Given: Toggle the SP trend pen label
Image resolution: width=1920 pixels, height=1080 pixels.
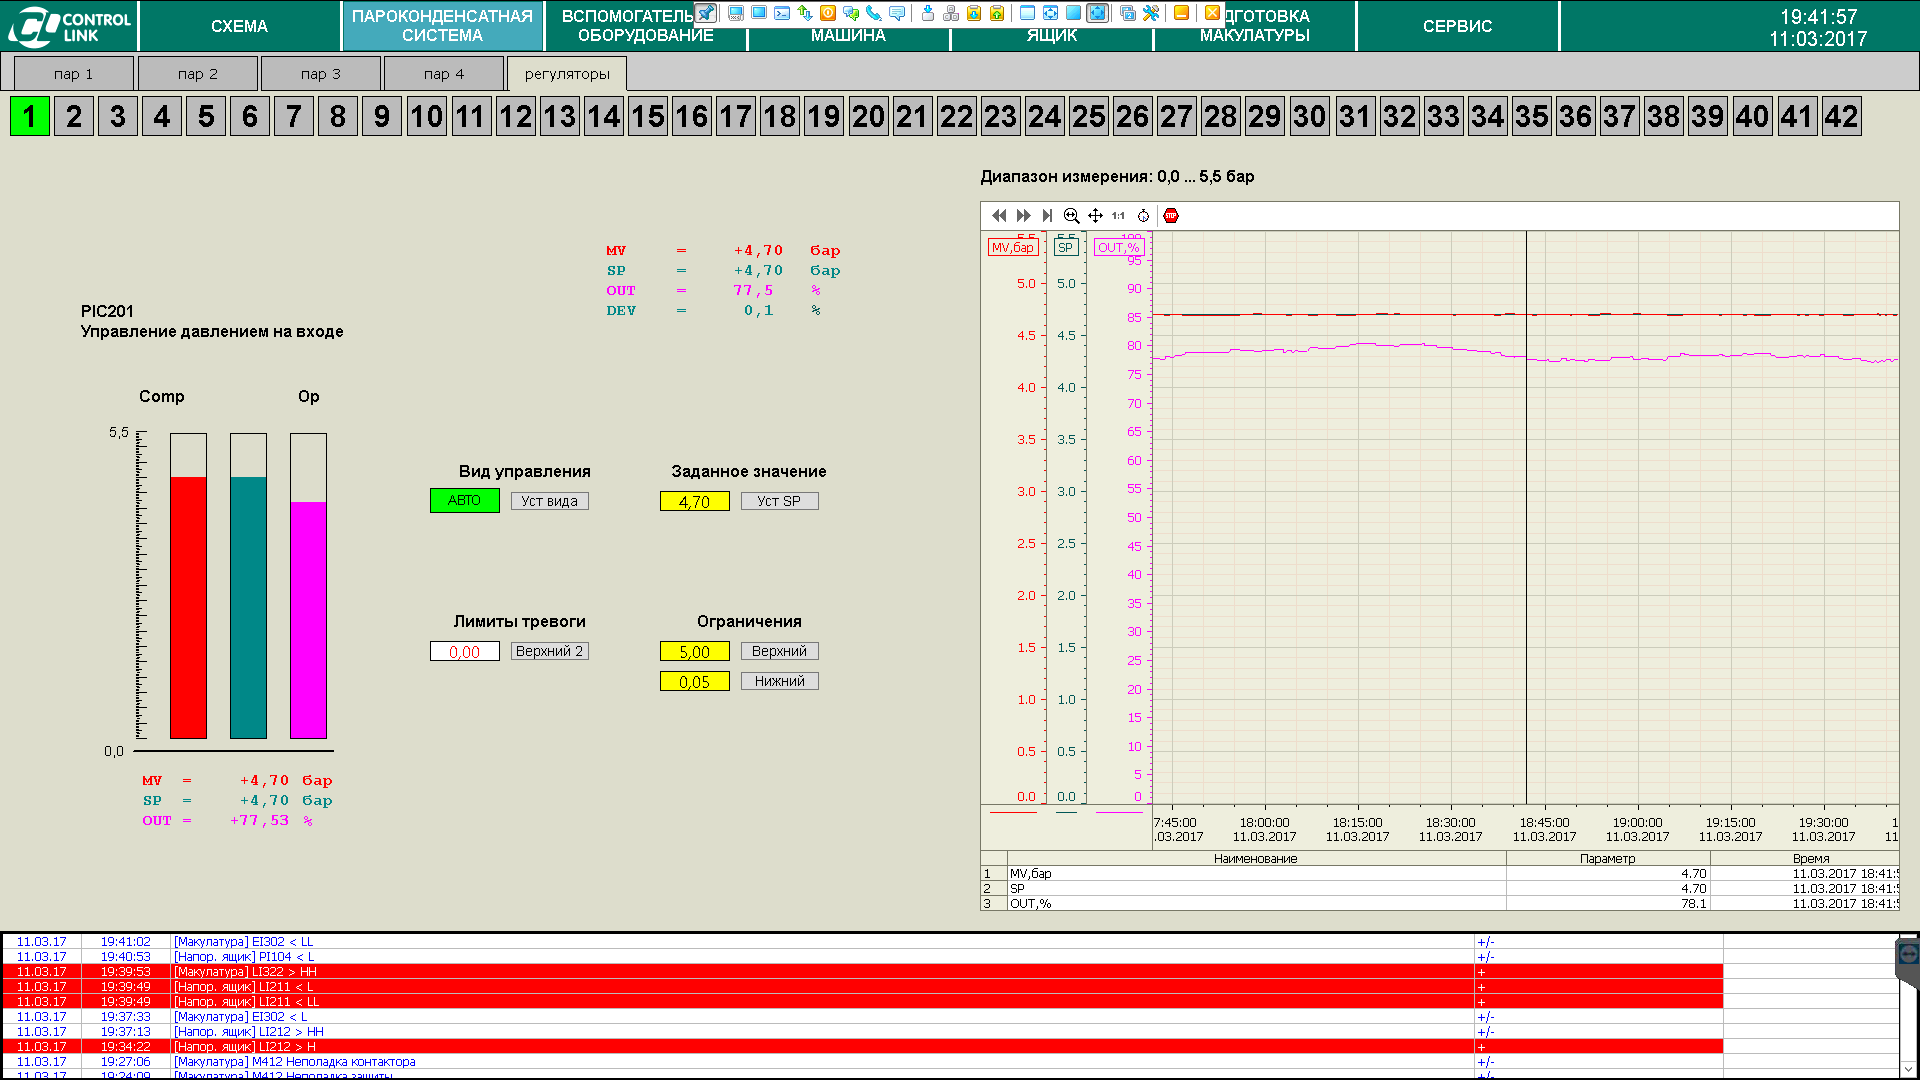Looking at the screenshot, I should click(x=1066, y=247).
